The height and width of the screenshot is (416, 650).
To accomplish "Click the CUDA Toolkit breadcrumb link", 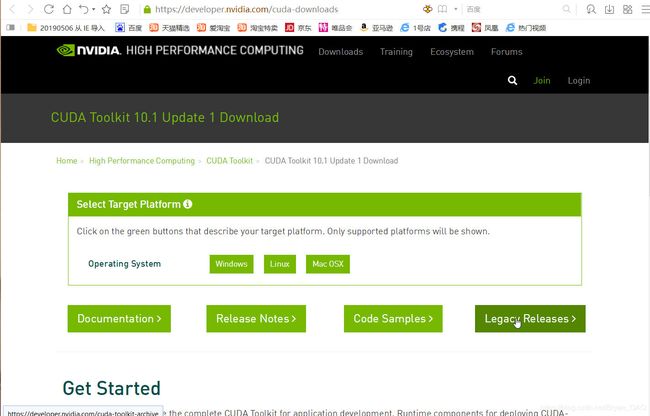I will [x=229, y=161].
